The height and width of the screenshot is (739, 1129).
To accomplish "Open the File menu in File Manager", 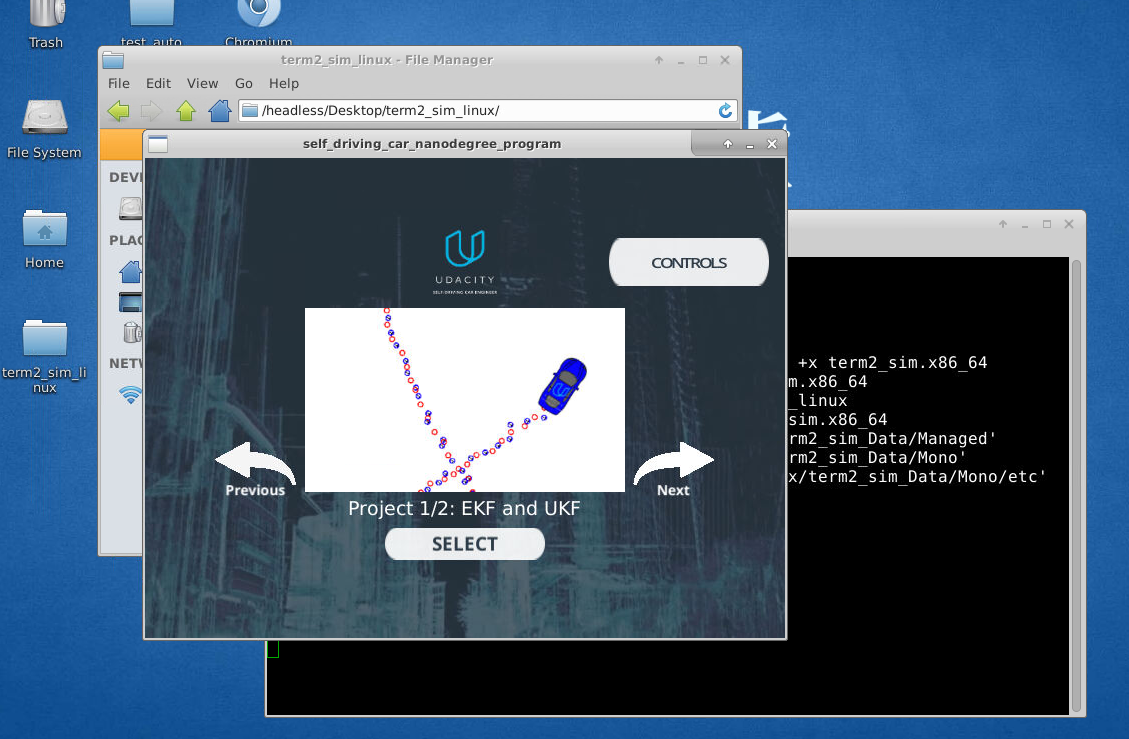I will tap(119, 84).
